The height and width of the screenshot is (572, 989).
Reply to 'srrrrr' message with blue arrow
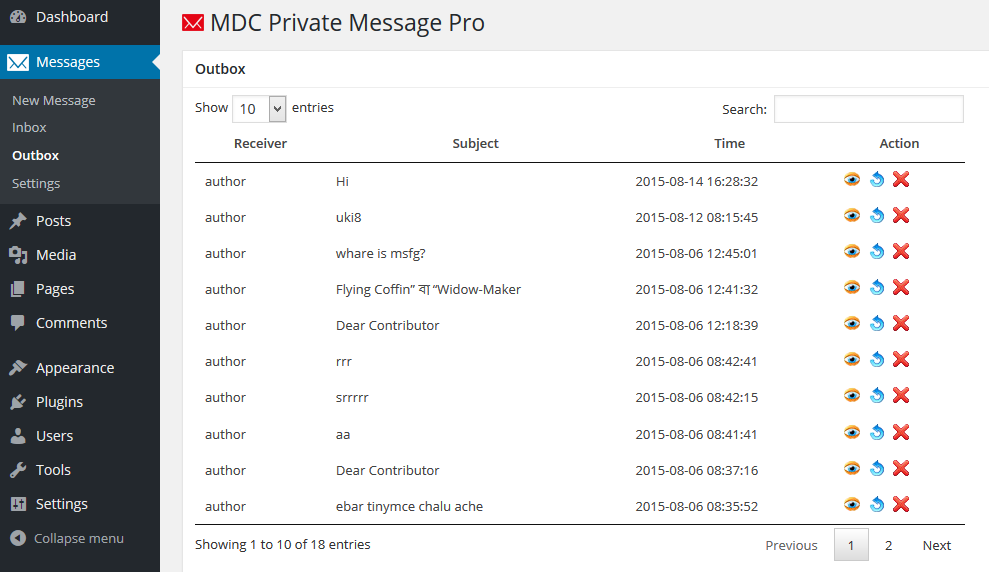point(877,396)
